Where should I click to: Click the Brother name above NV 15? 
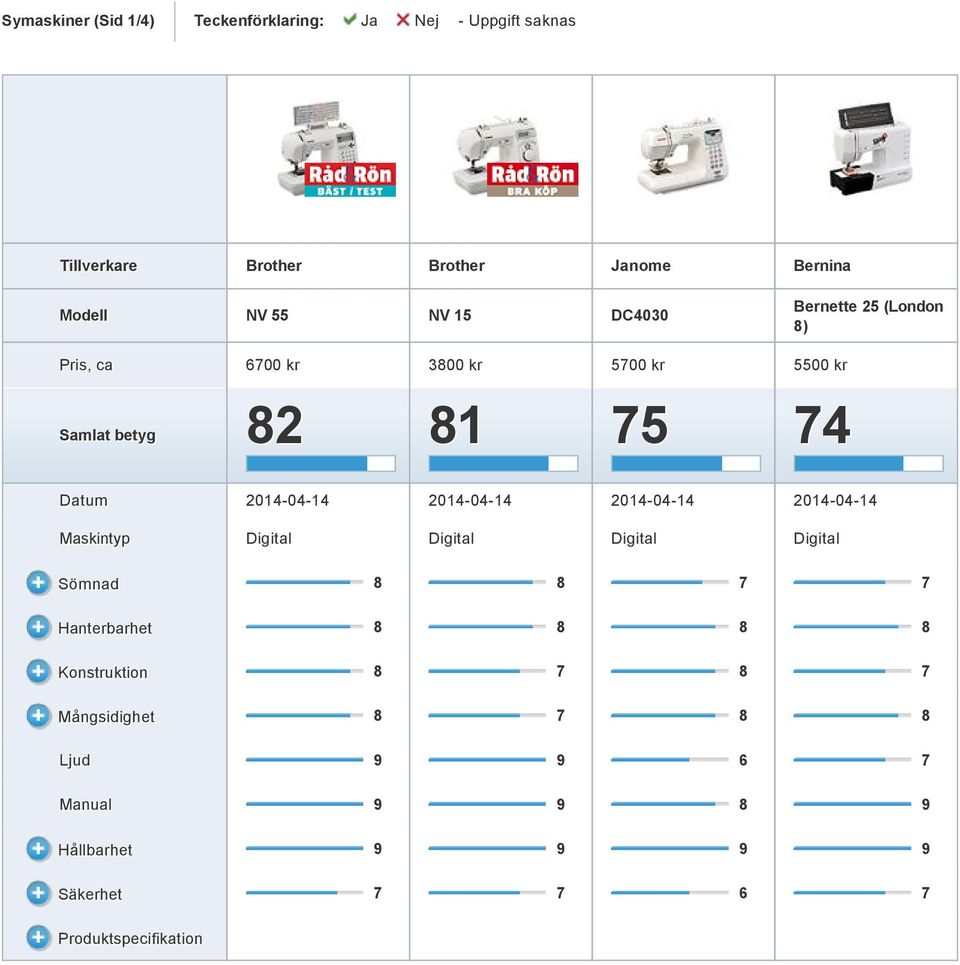click(x=457, y=266)
